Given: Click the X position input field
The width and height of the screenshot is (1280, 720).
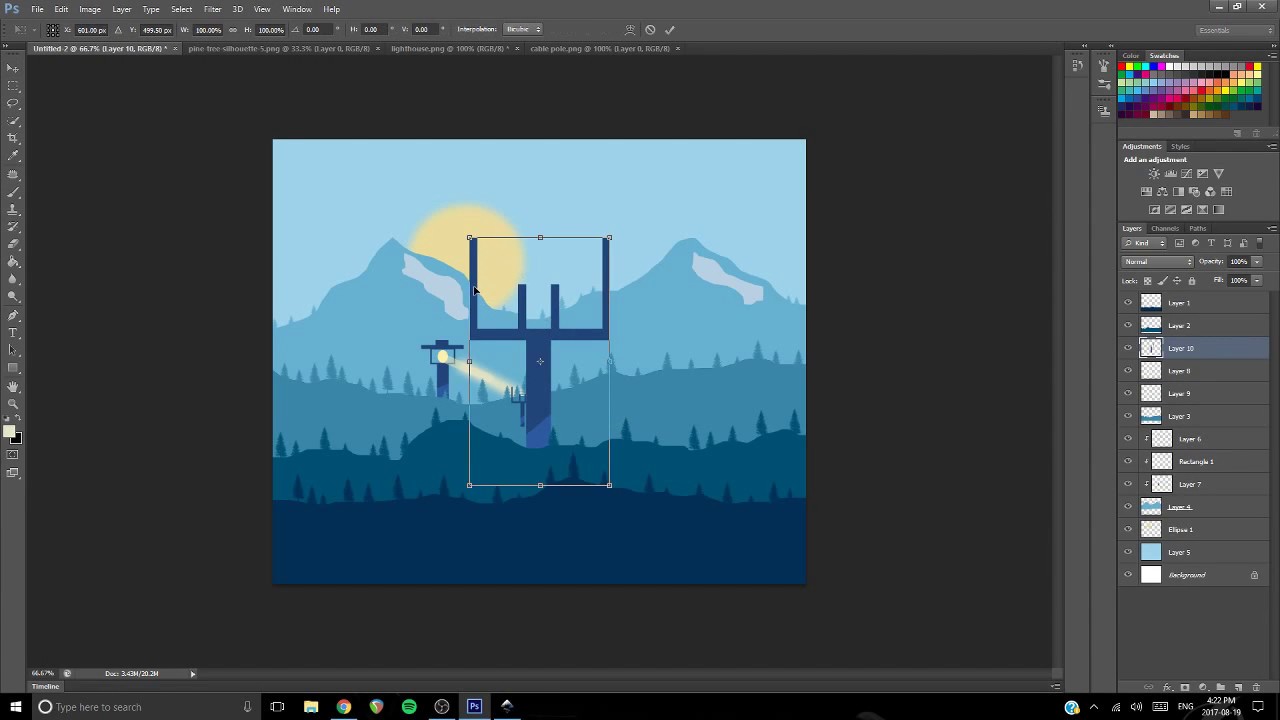Looking at the screenshot, I should (x=90, y=30).
